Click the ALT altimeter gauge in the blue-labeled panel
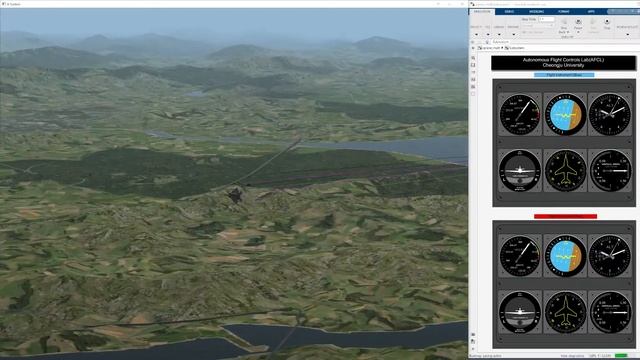 coord(610,115)
